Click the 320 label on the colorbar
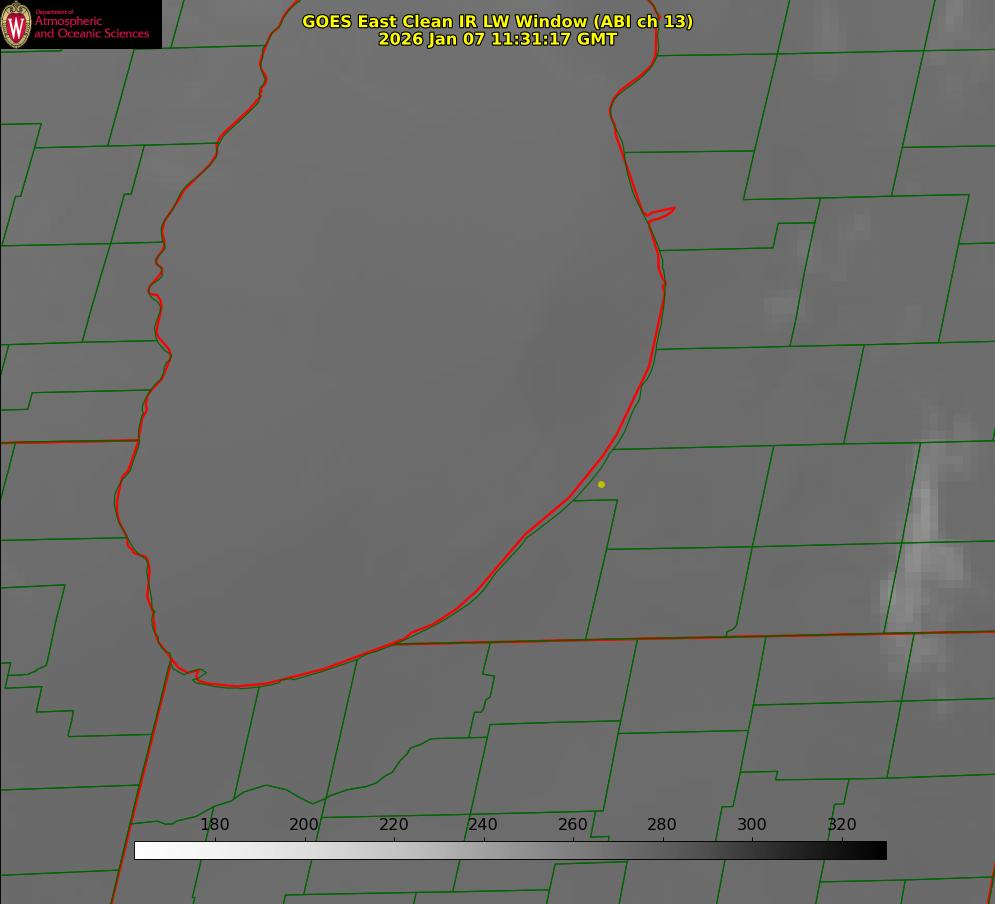The width and height of the screenshot is (995, 904). [x=842, y=824]
